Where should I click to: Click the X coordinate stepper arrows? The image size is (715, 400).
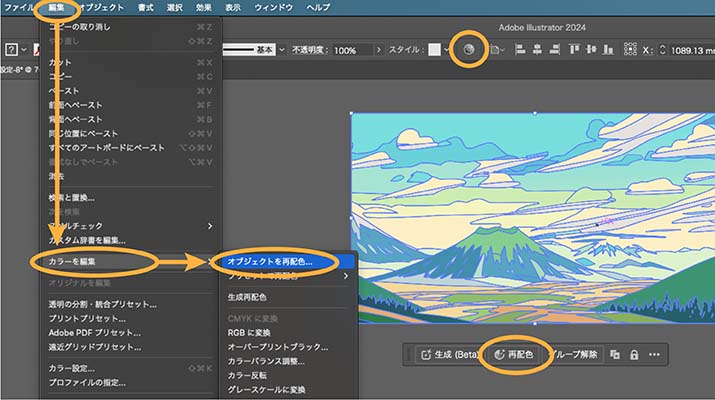[663, 50]
